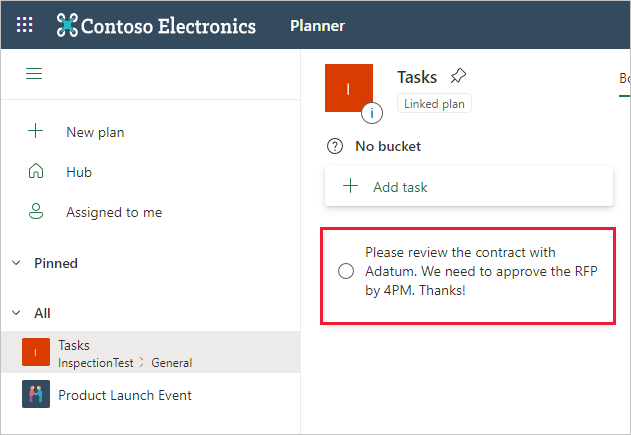Click the No bucket question mark icon
631x435 pixels.
tap(336, 146)
